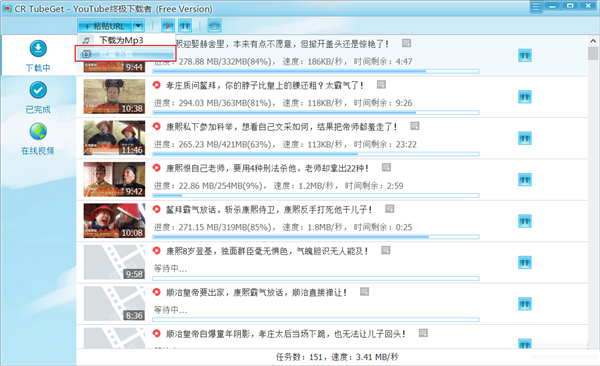The width and height of the screenshot is (600, 366).
Task: Expand the Paste URL dropdown arrow
Action: click(138, 26)
